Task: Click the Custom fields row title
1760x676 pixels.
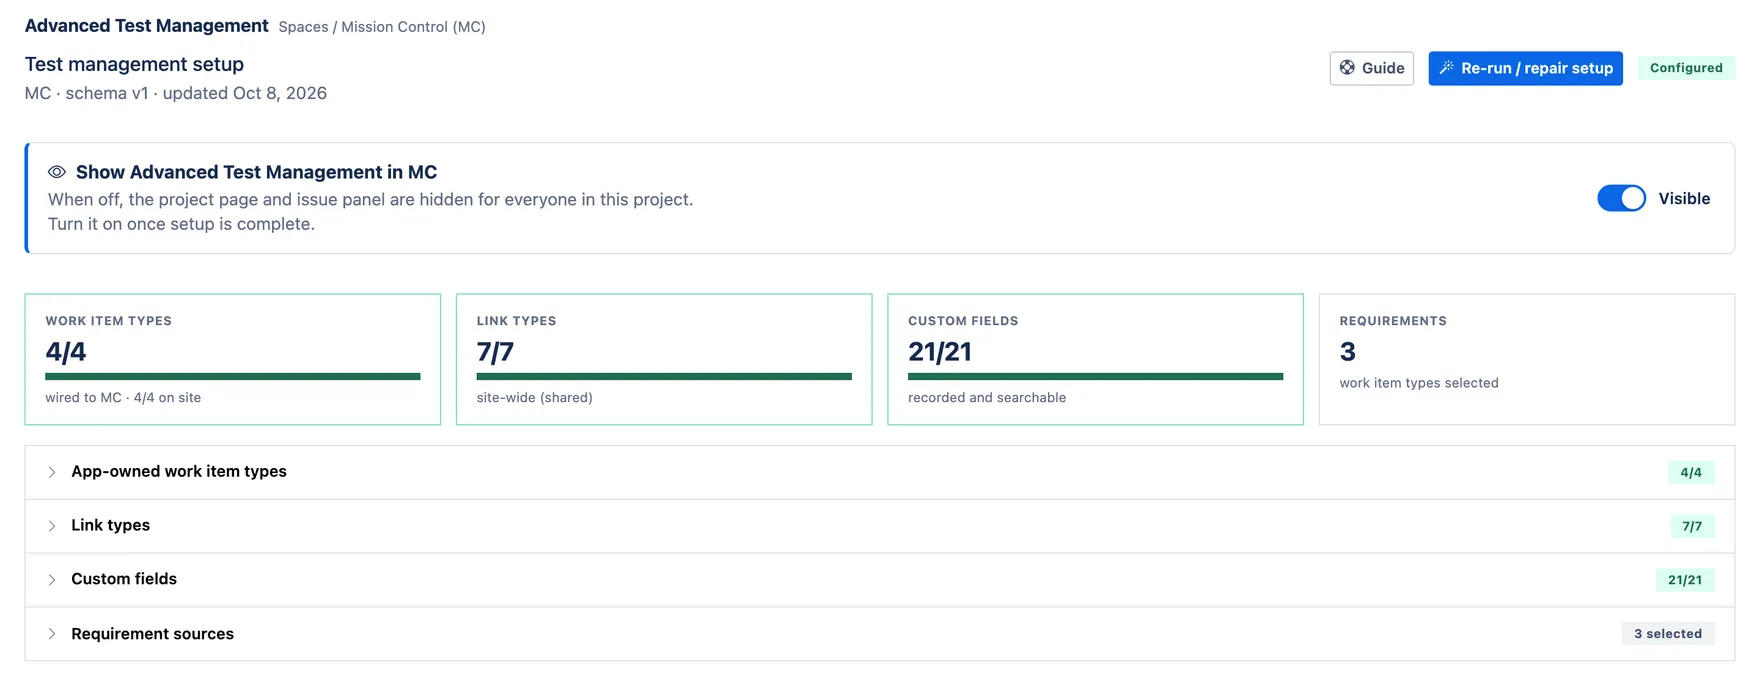Action: click(124, 579)
